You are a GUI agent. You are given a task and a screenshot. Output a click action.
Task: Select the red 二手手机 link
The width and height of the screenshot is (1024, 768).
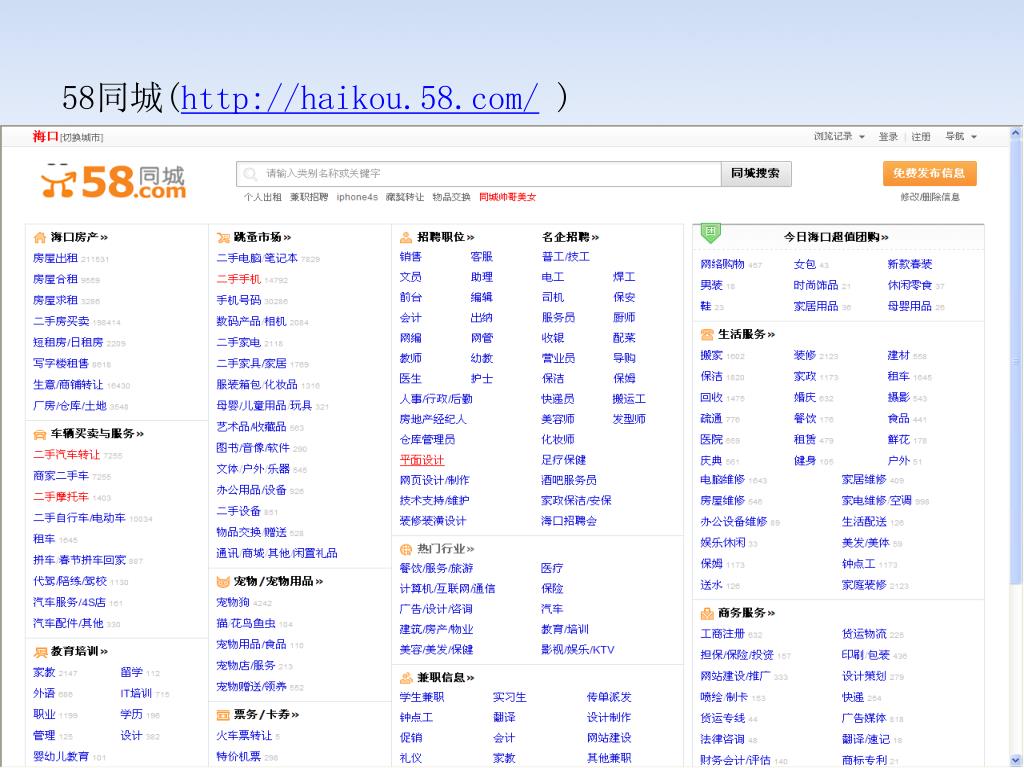pos(239,280)
